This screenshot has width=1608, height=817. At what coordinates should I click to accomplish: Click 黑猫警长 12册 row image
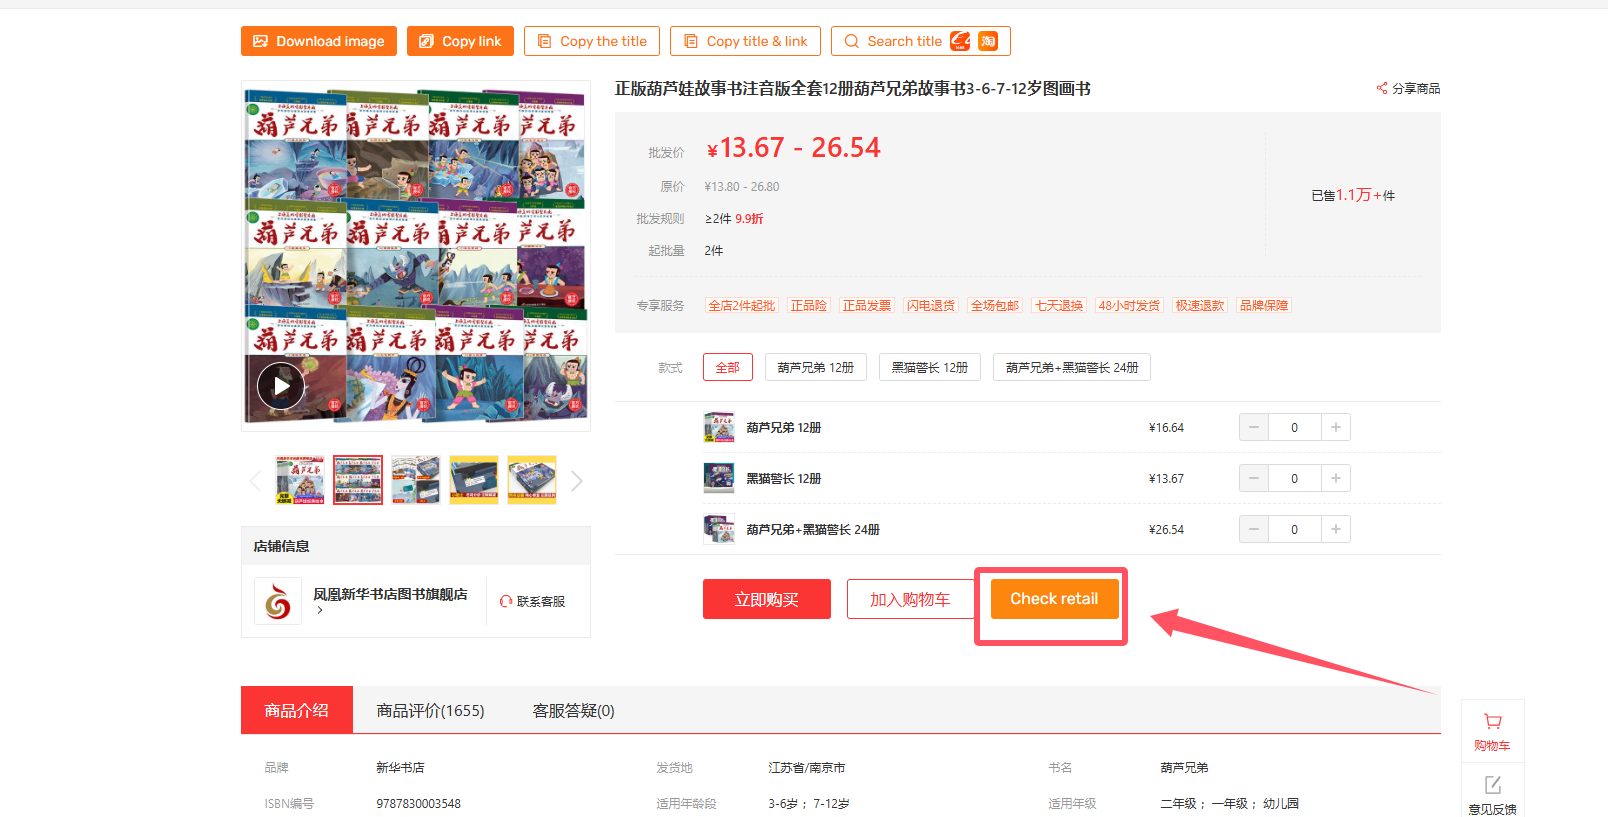[719, 478]
